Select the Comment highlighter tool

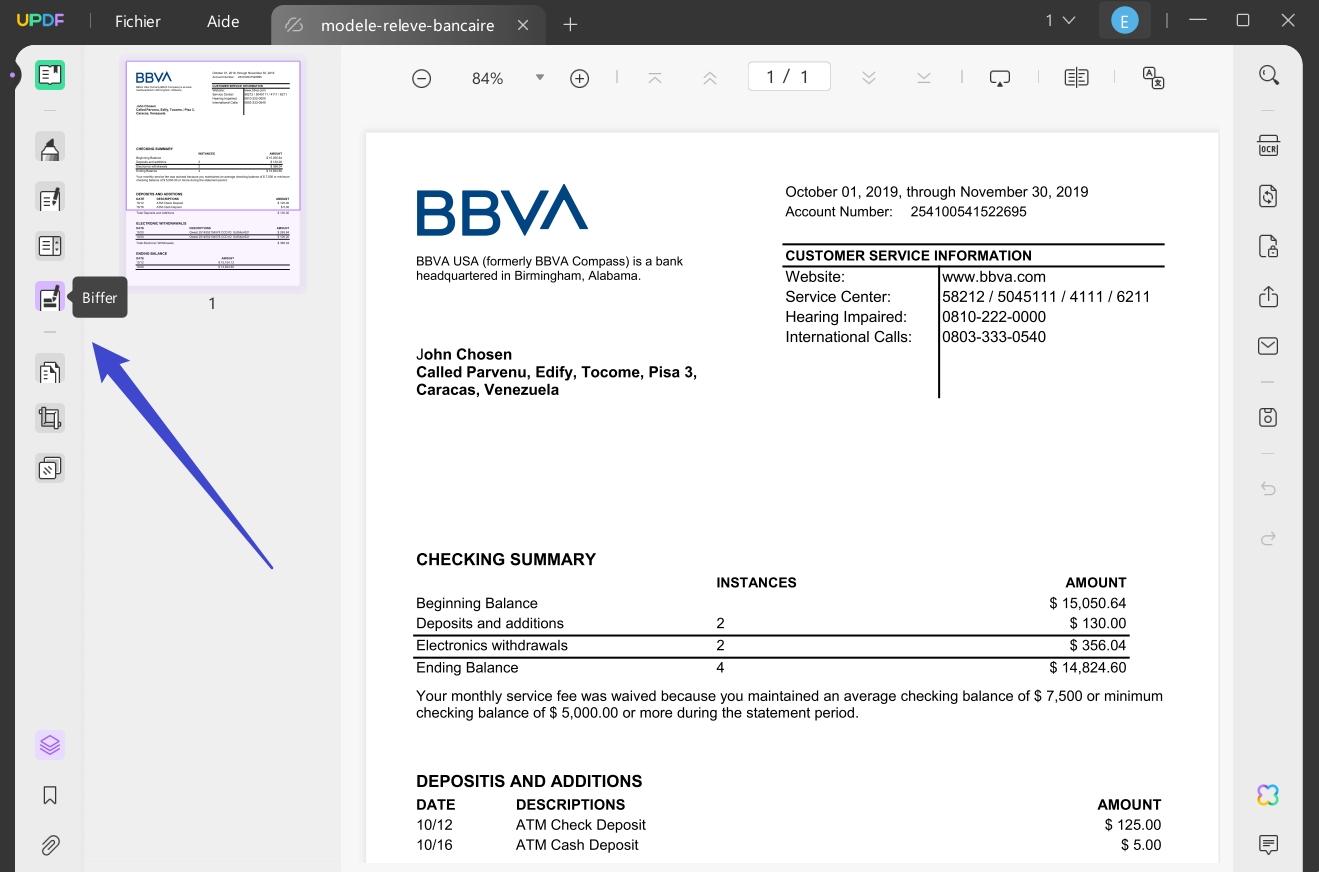(50, 148)
